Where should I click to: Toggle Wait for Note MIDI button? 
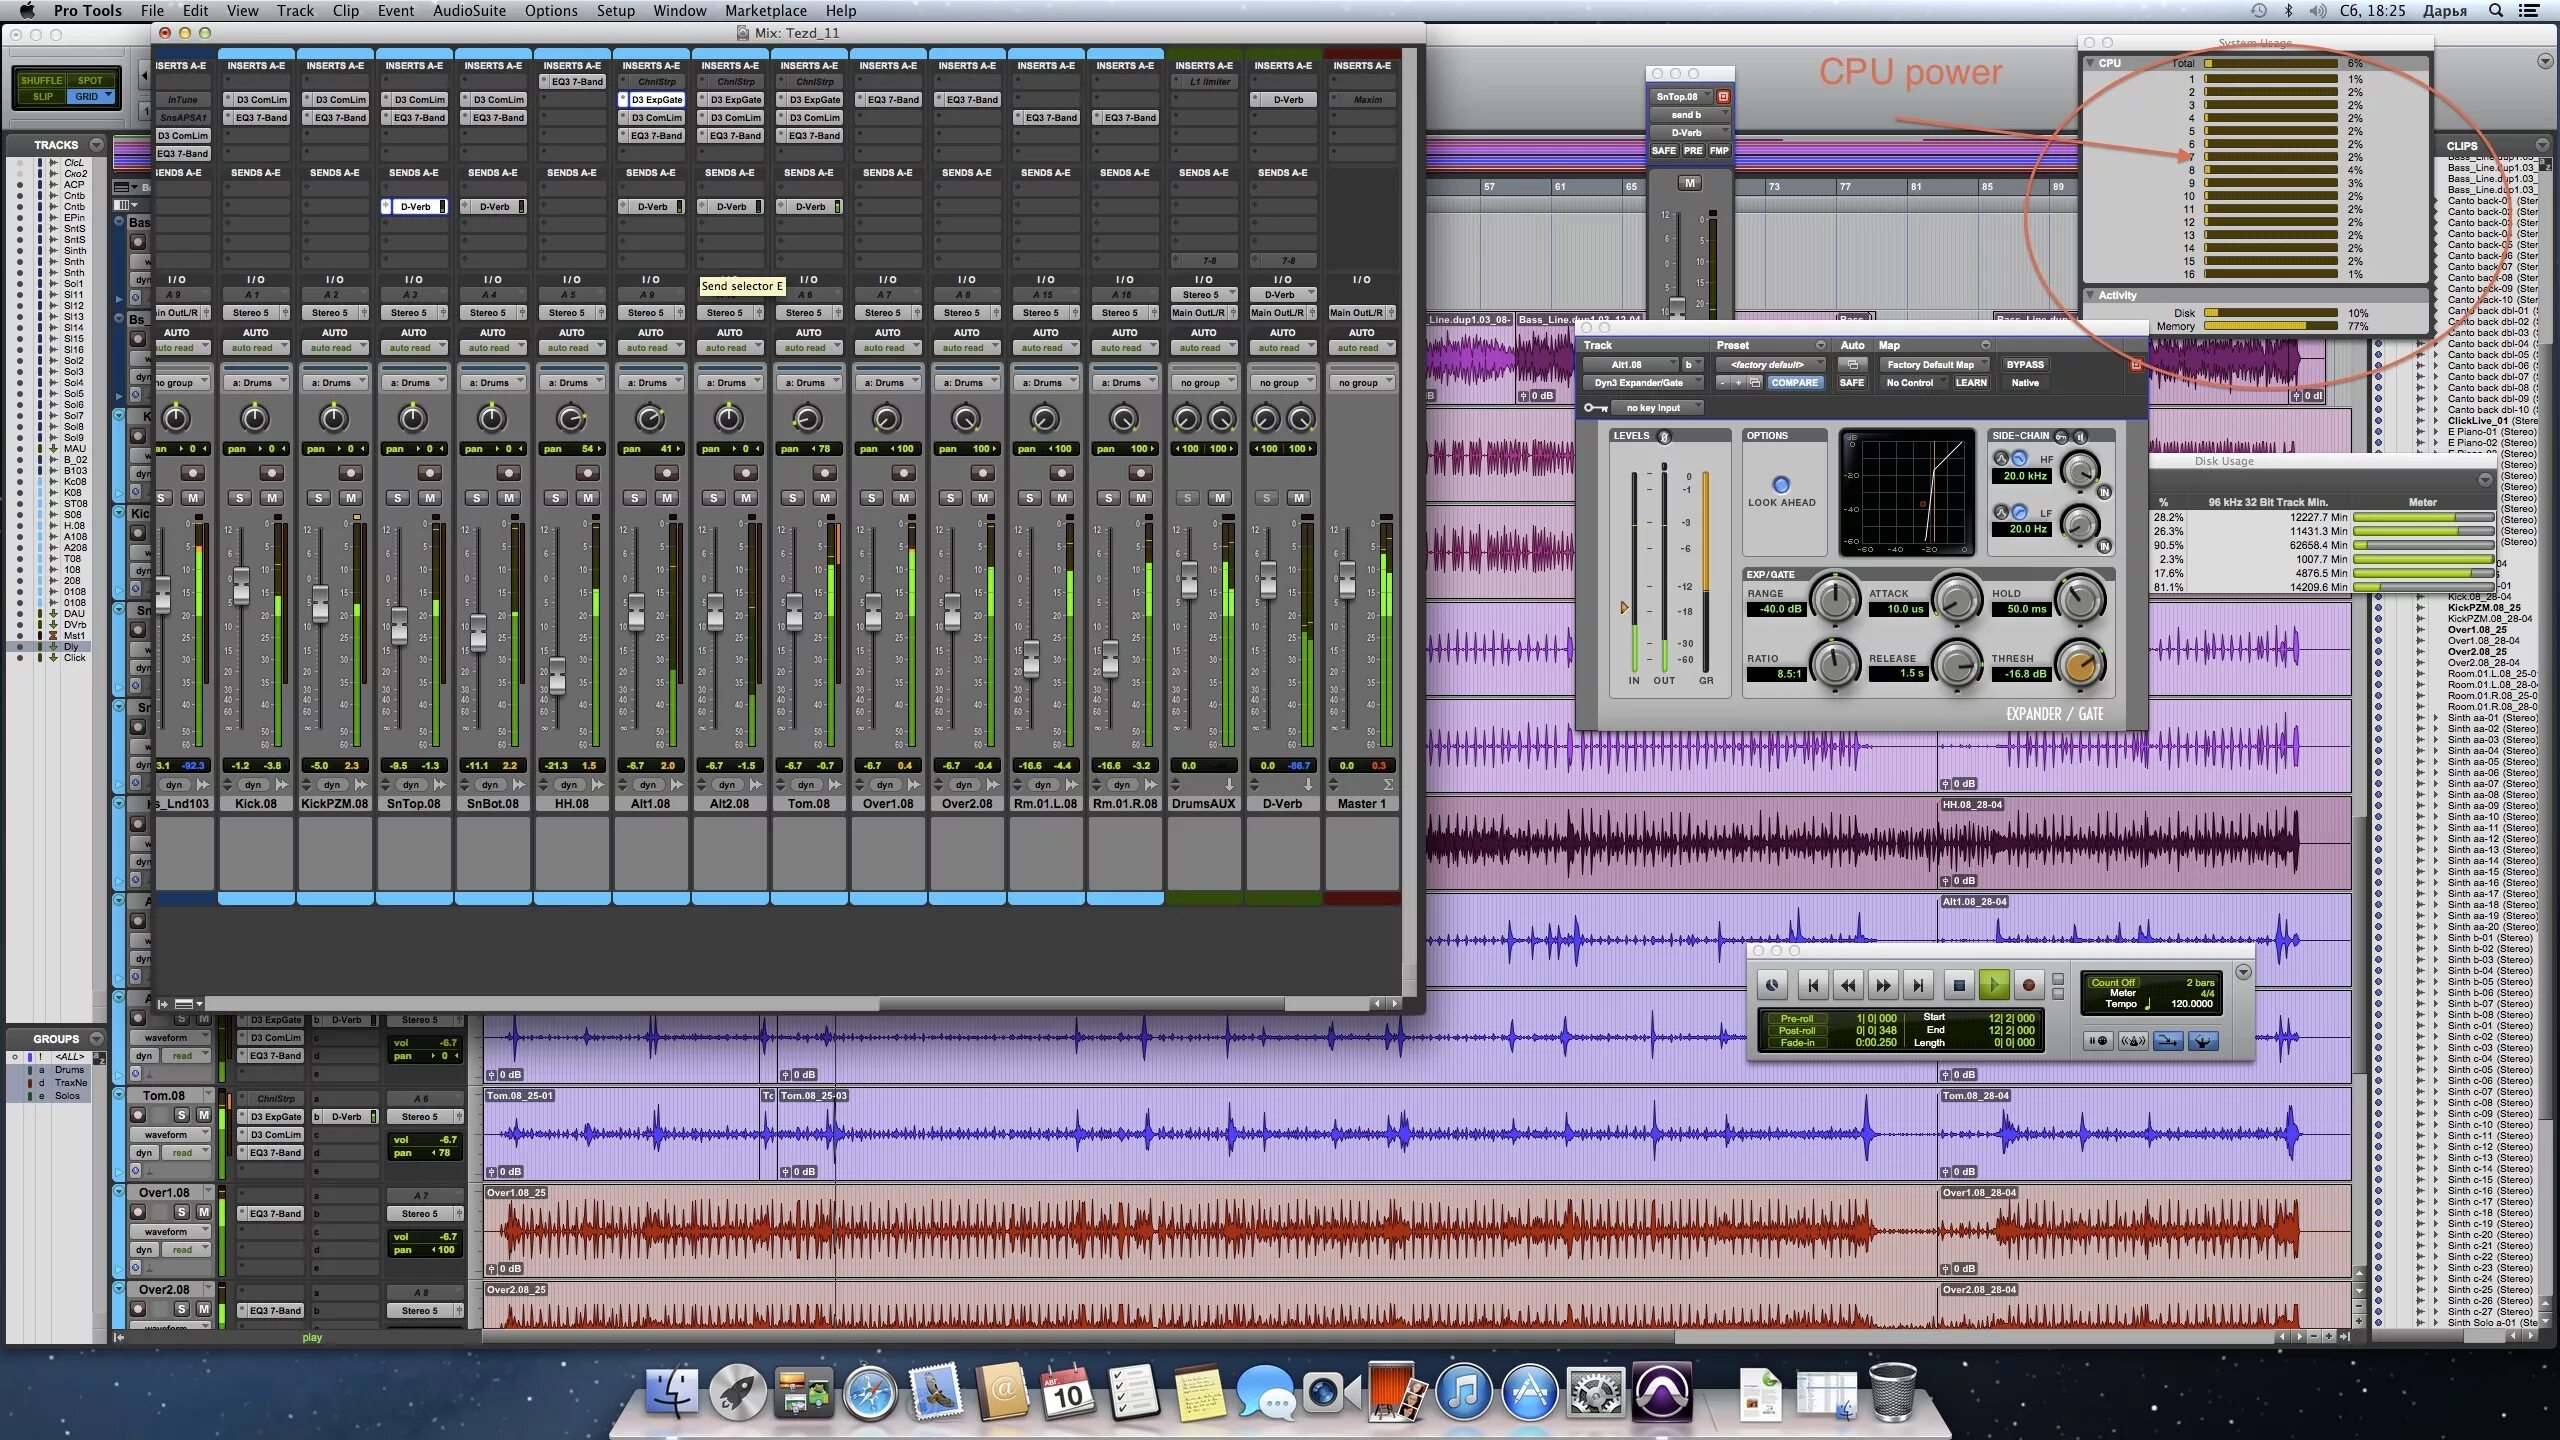(x=2098, y=1041)
